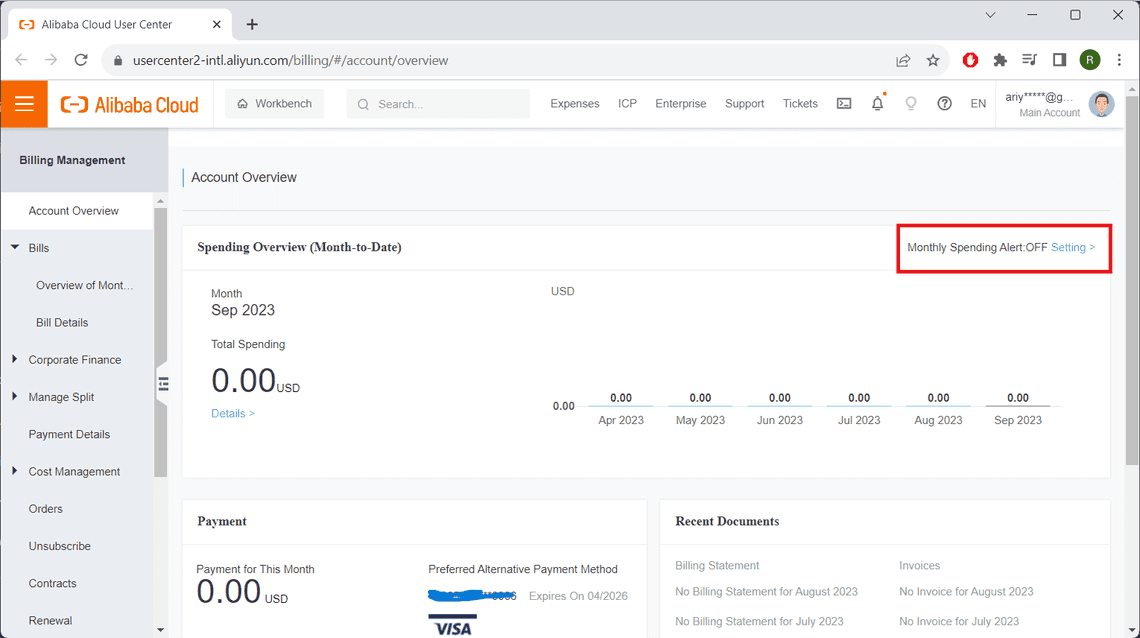Switch to the Tickets menu item
The height and width of the screenshot is (638, 1140).
tap(800, 103)
